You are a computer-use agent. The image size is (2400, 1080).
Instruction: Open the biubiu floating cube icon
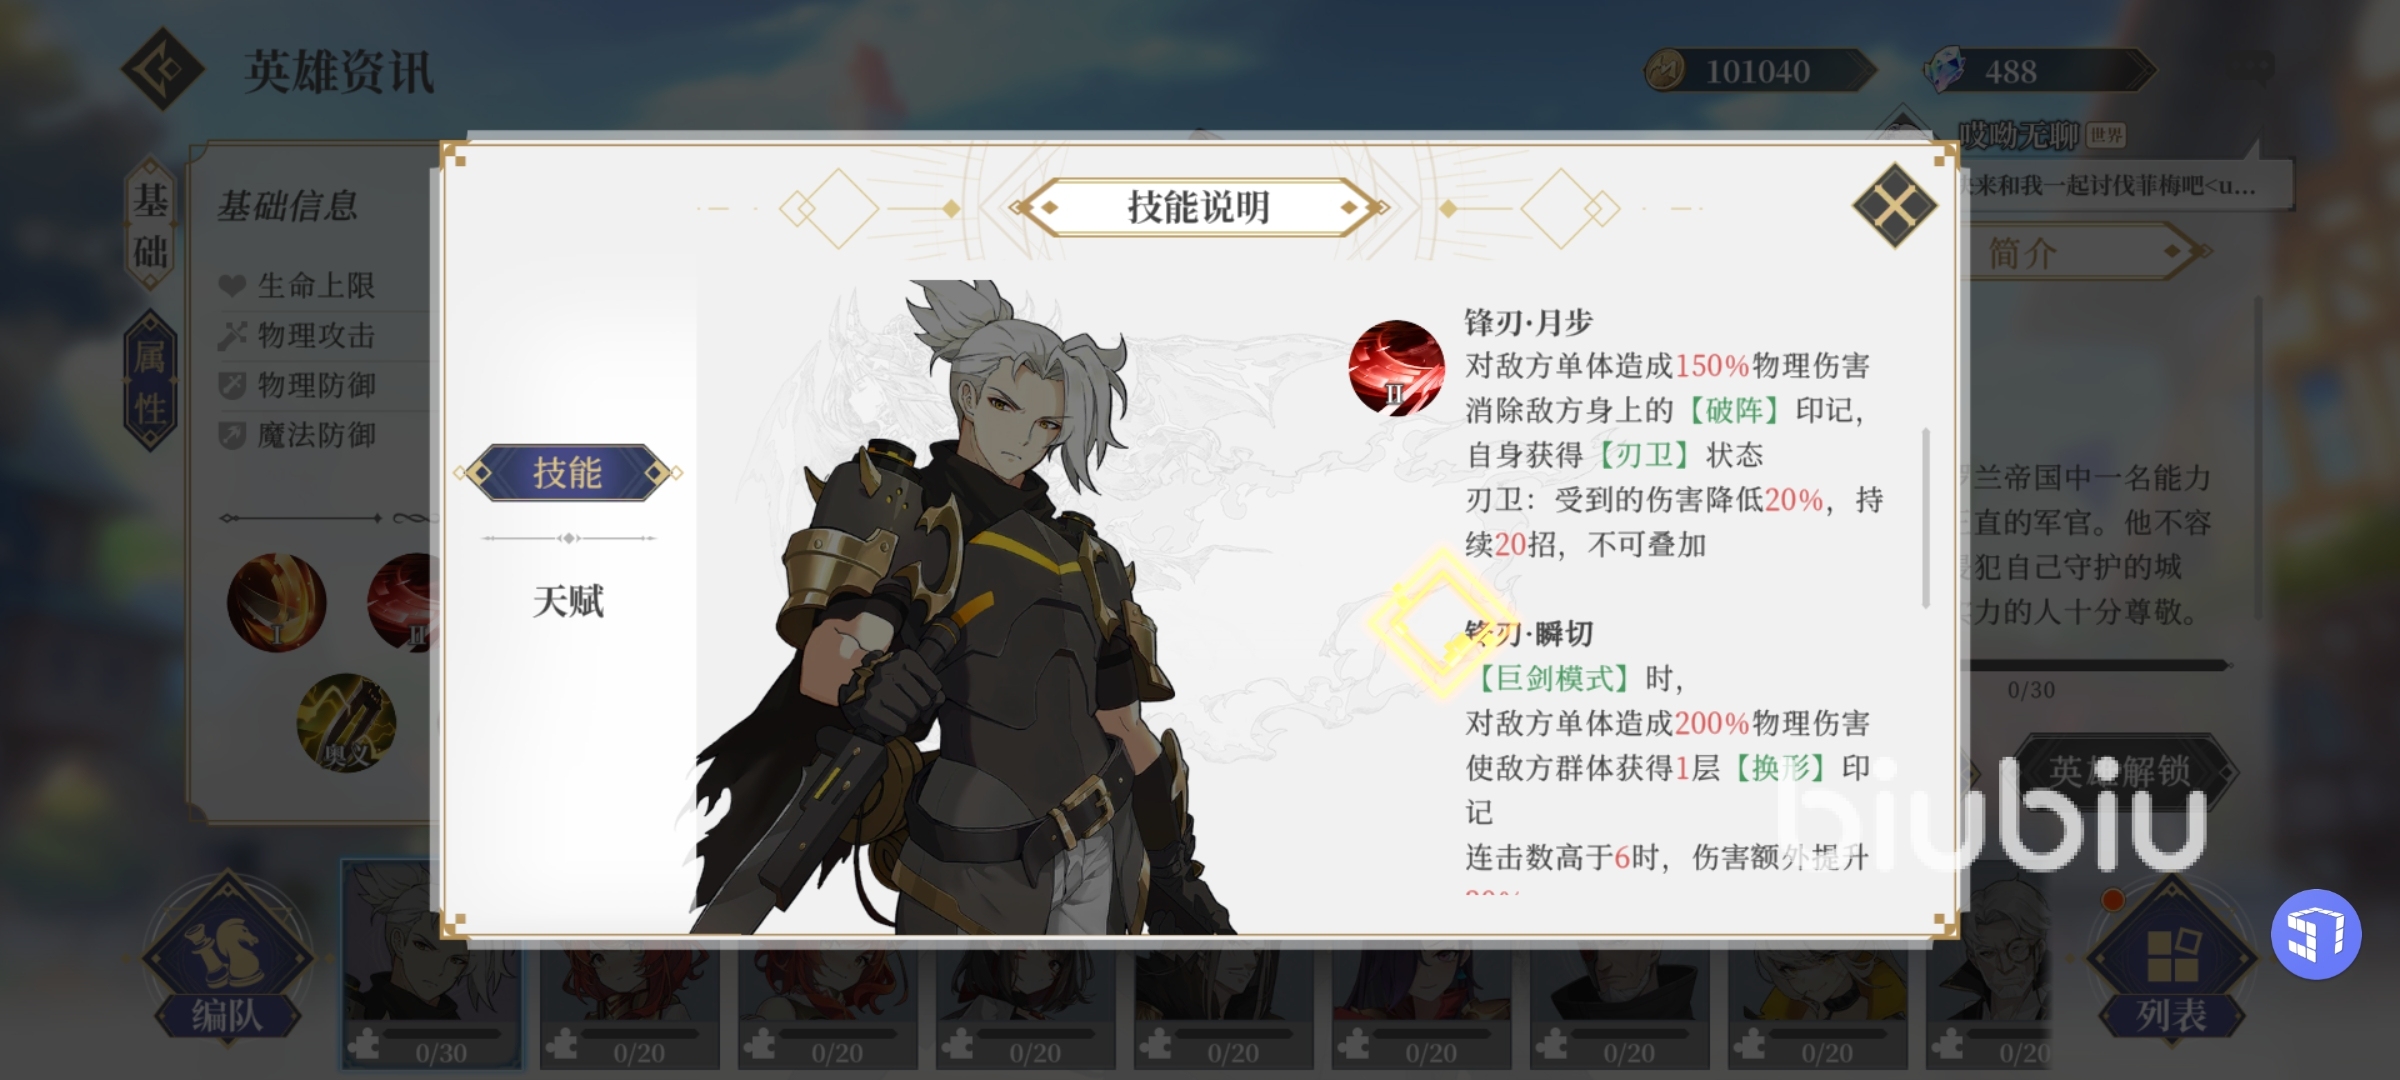click(2316, 934)
